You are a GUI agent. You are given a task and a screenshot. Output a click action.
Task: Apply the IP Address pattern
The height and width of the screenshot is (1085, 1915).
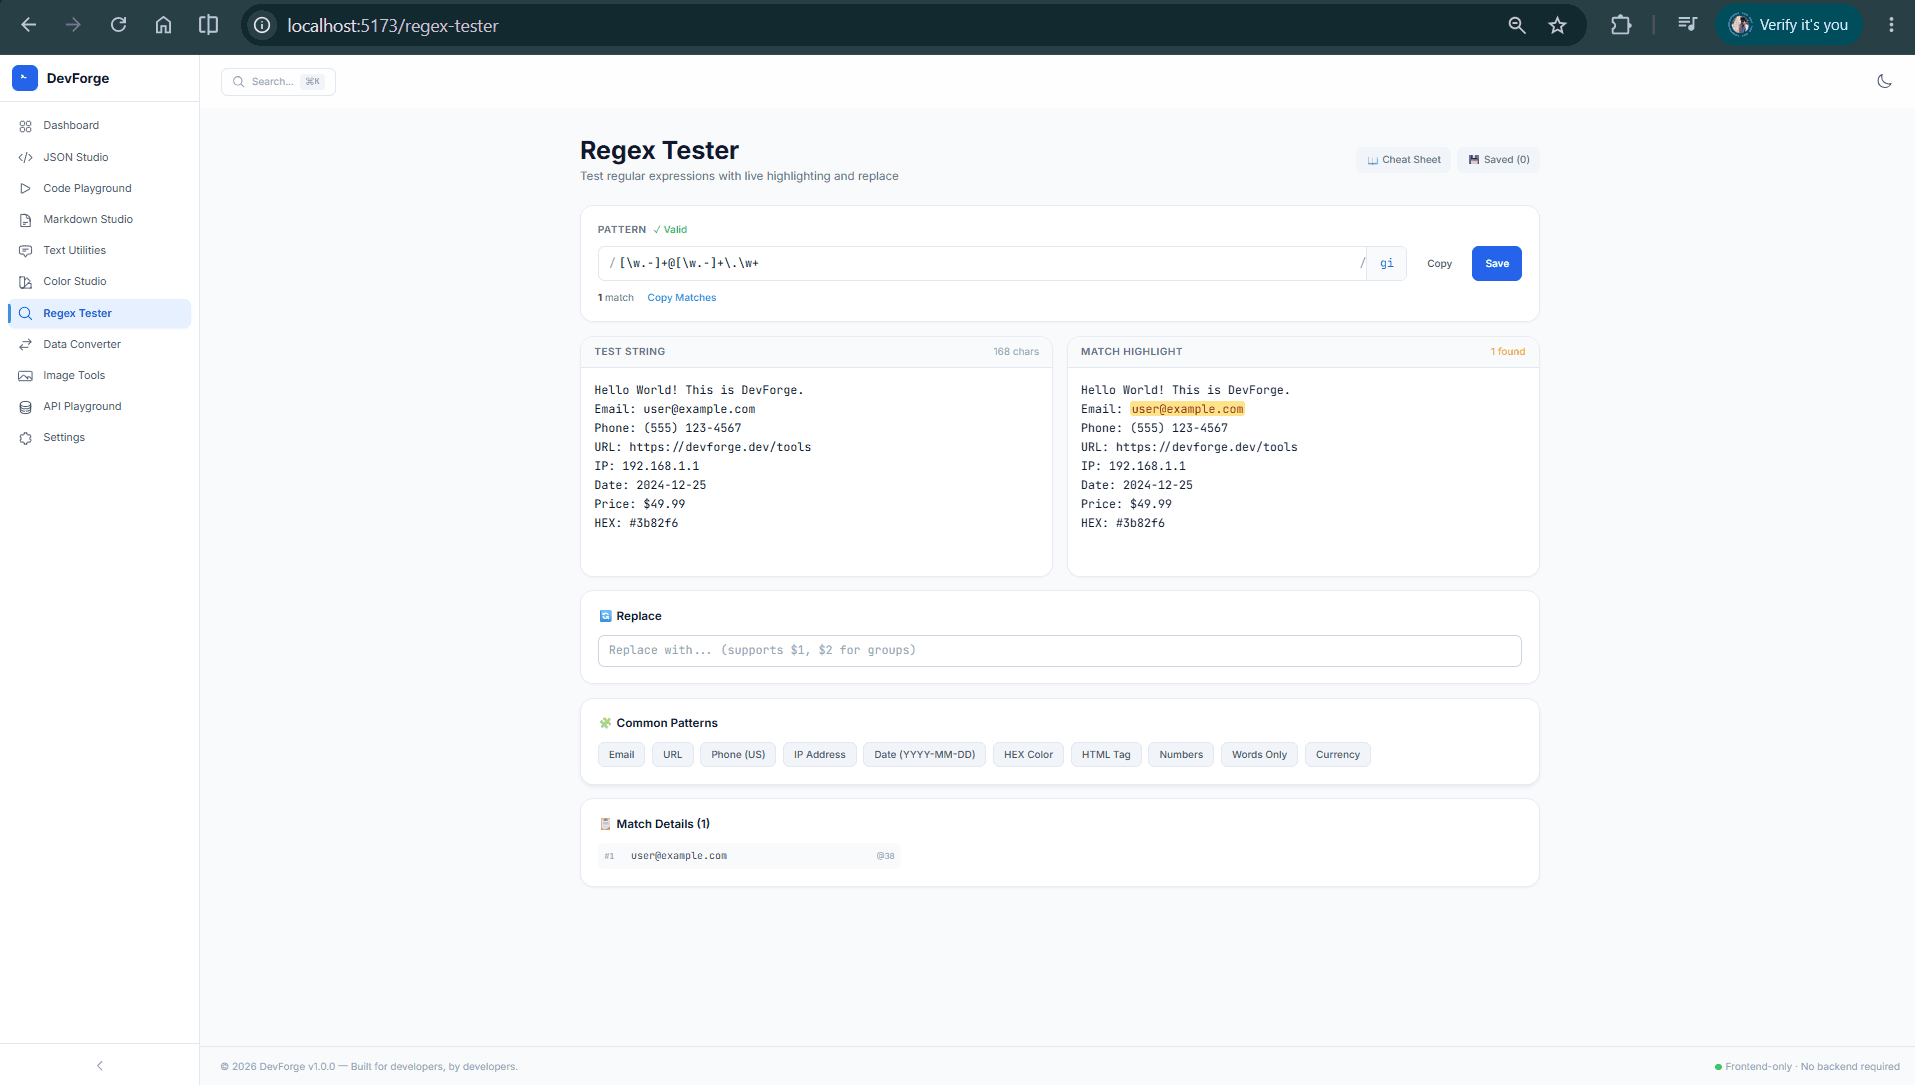[x=819, y=755]
